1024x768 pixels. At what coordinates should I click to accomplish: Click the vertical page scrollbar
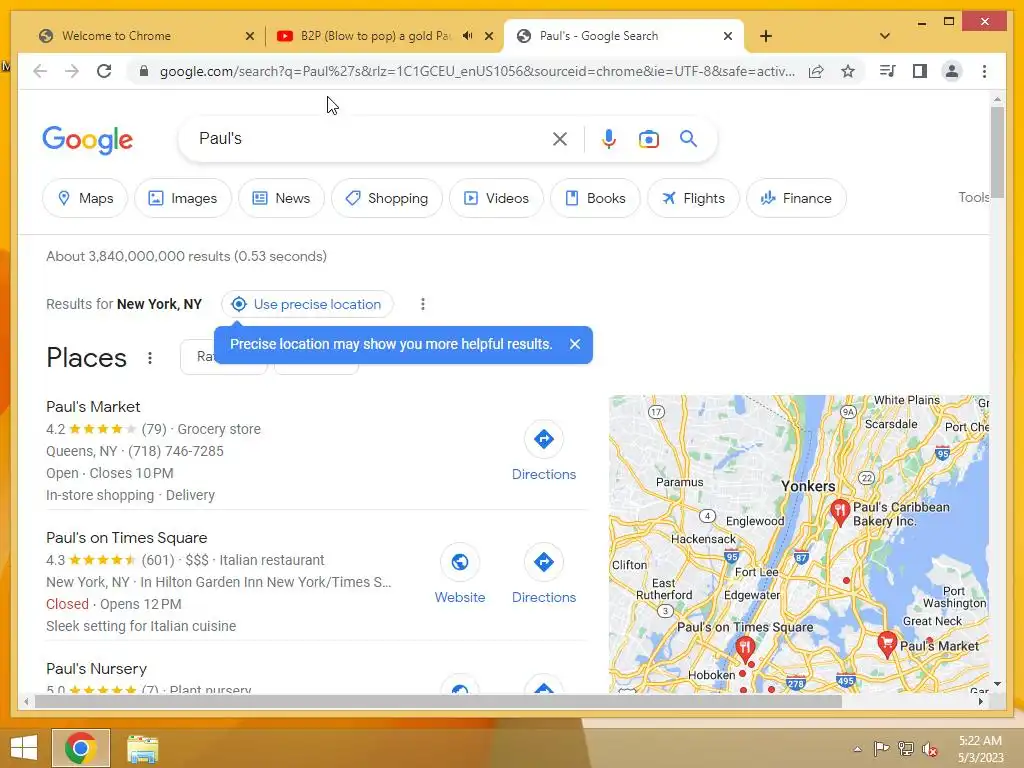pyautogui.click(x=997, y=153)
